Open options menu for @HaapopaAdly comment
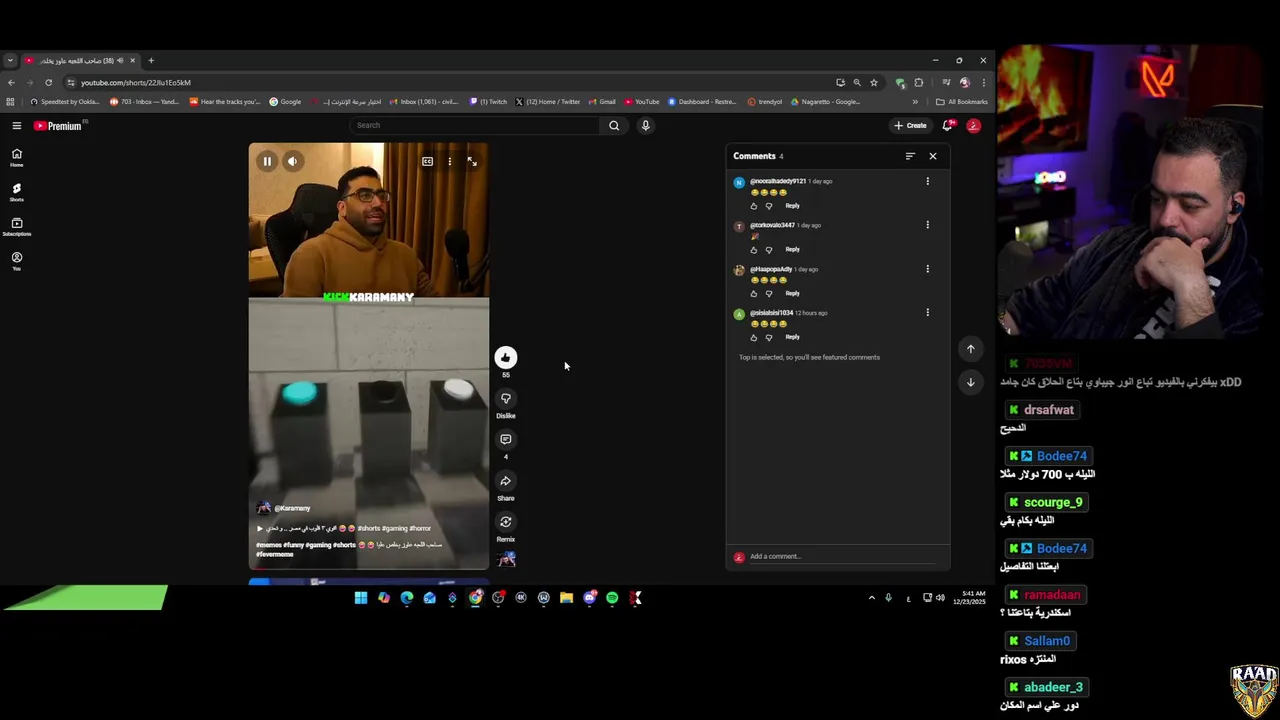 click(927, 269)
